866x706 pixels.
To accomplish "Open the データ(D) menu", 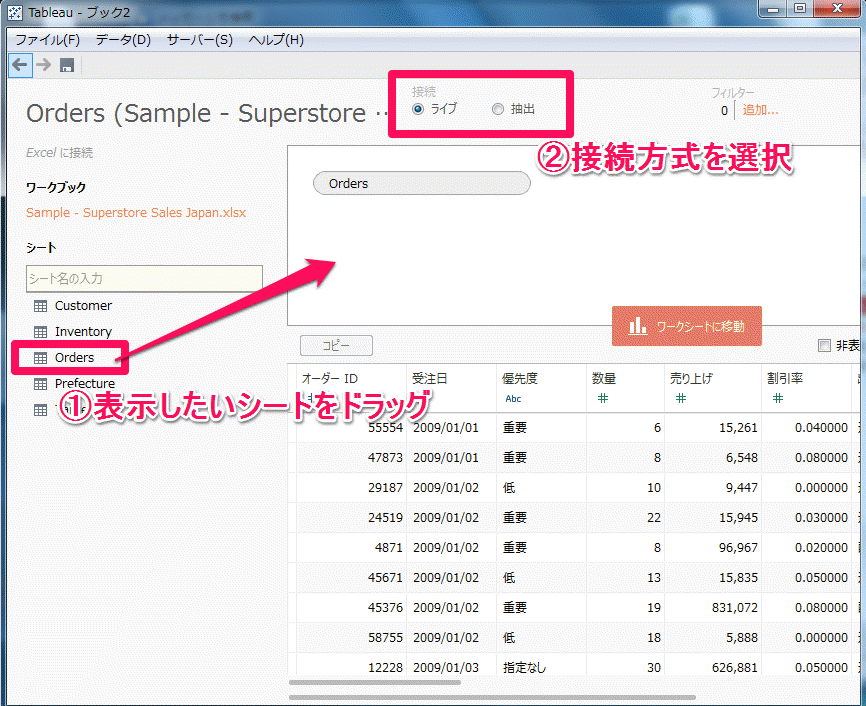I will [123, 40].
